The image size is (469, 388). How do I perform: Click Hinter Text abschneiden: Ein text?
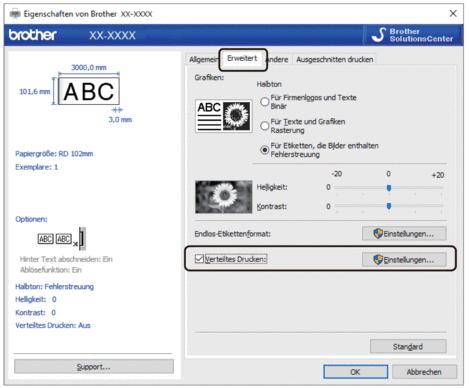66,259
